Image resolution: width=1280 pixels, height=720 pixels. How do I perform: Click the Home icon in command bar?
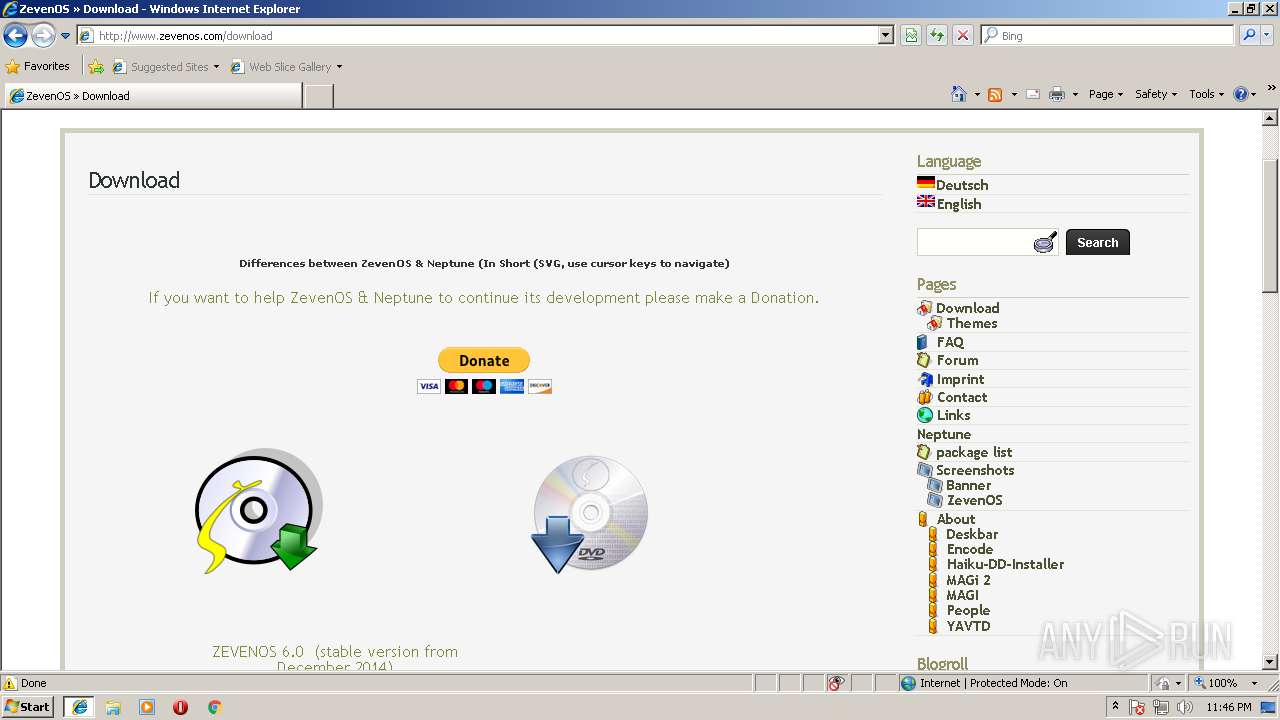point(959,94)
